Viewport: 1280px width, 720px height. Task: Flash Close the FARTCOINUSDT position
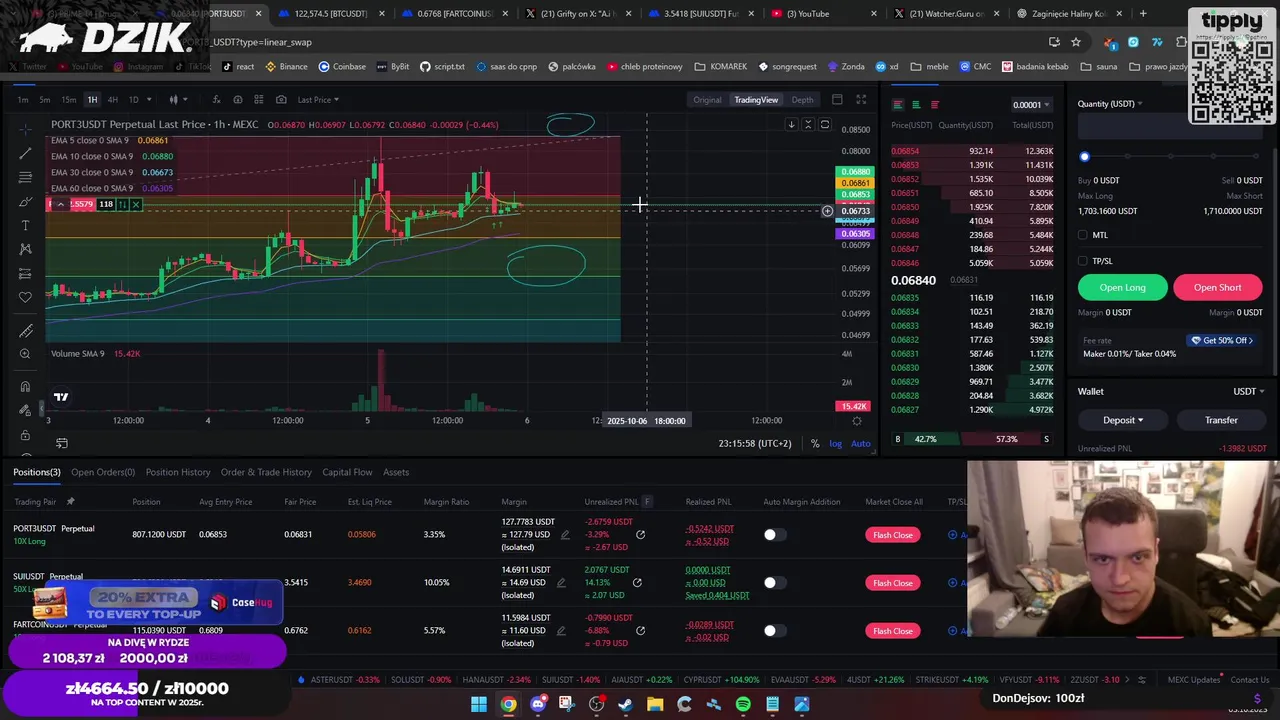coord(892,631)
